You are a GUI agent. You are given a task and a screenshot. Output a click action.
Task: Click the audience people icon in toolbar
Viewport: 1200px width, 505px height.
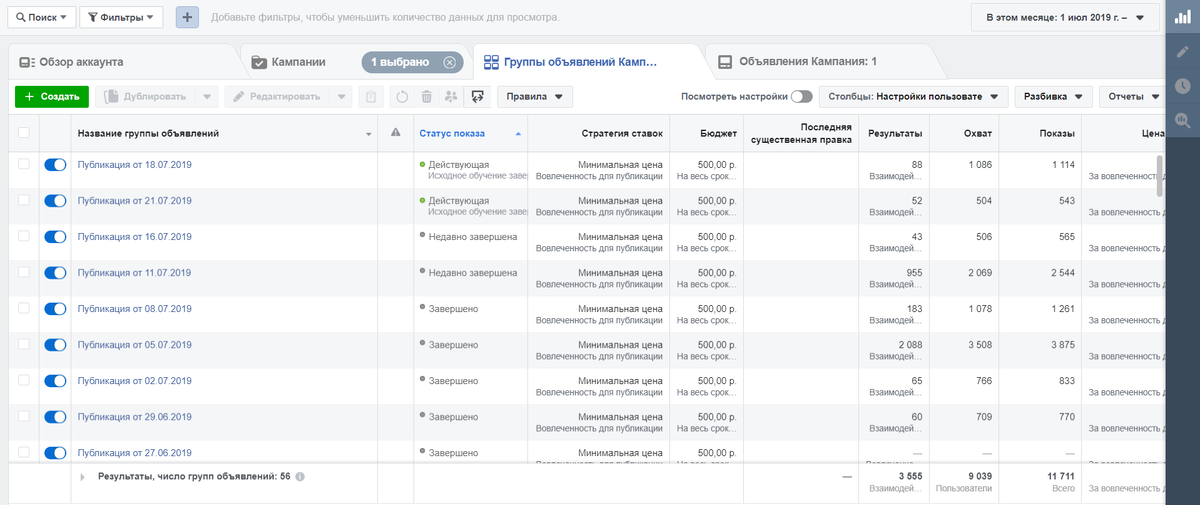pos(450,97)
